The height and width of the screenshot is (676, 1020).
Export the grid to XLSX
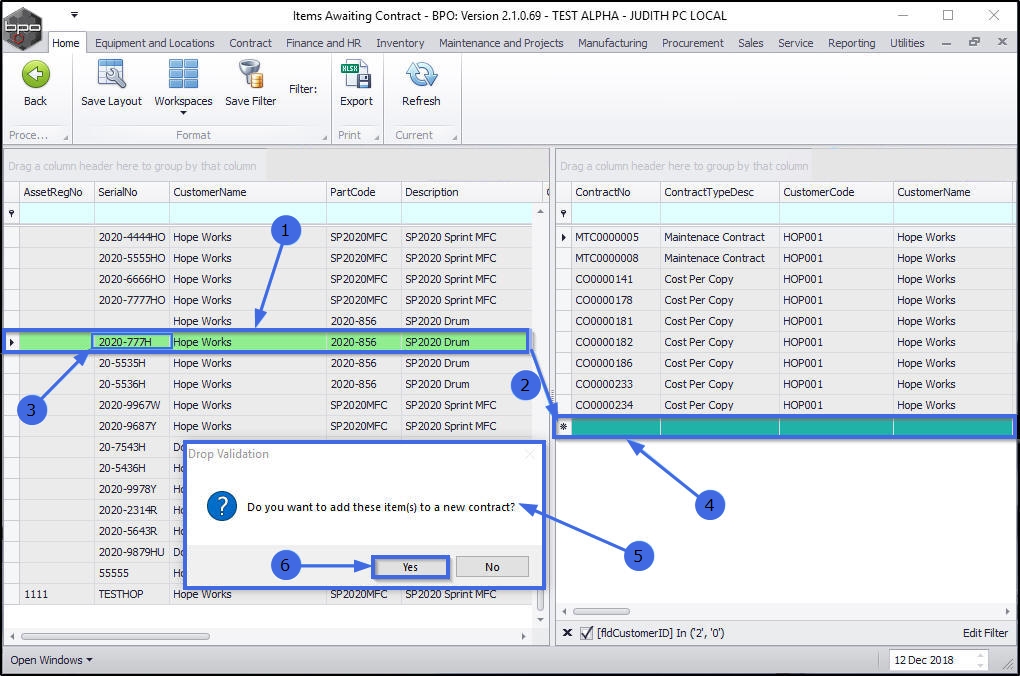(x=356, y=76)
